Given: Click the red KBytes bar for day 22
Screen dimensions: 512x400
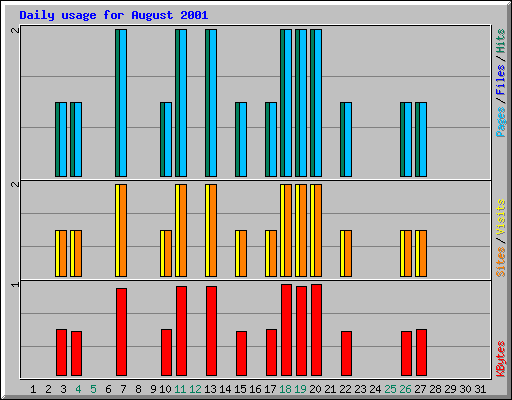Looking at the screenshot, I should [x=346, y=354].
